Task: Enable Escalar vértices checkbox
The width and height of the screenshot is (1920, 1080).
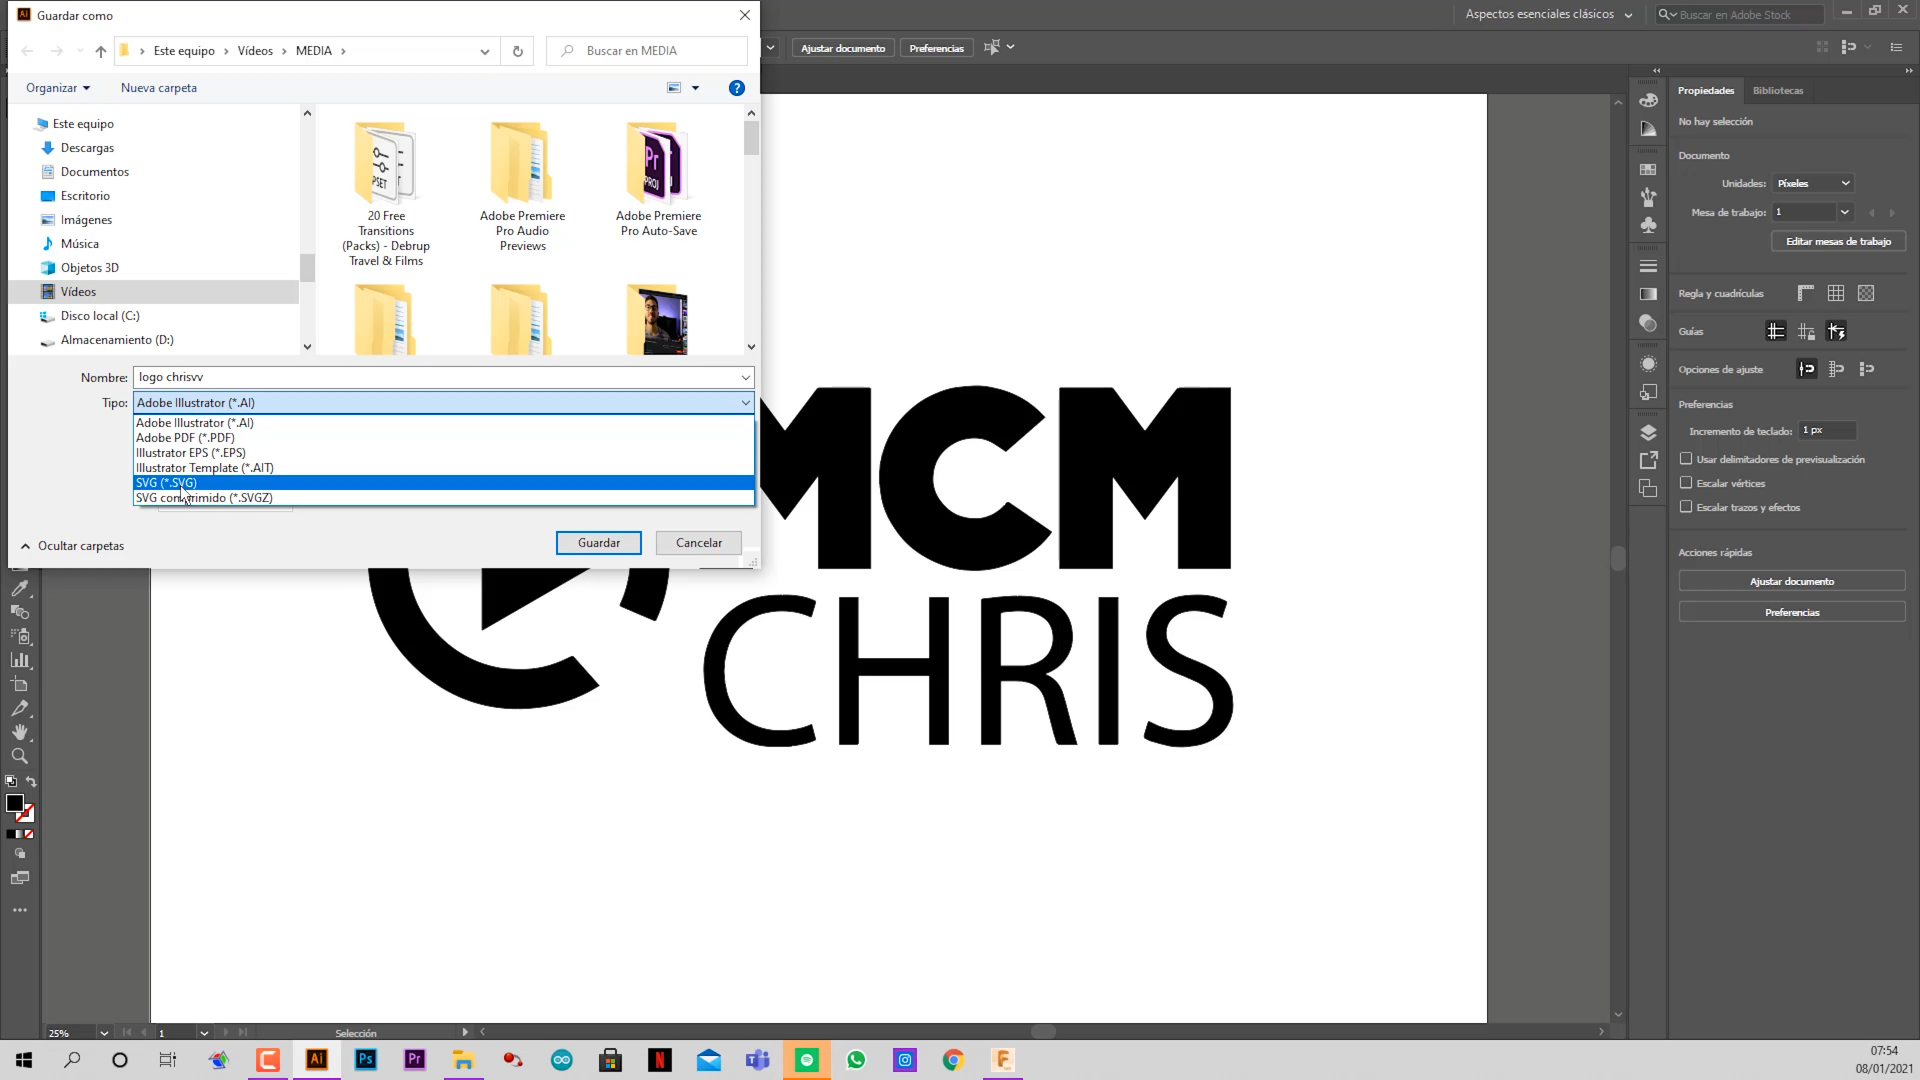Action: (1686, 483)
